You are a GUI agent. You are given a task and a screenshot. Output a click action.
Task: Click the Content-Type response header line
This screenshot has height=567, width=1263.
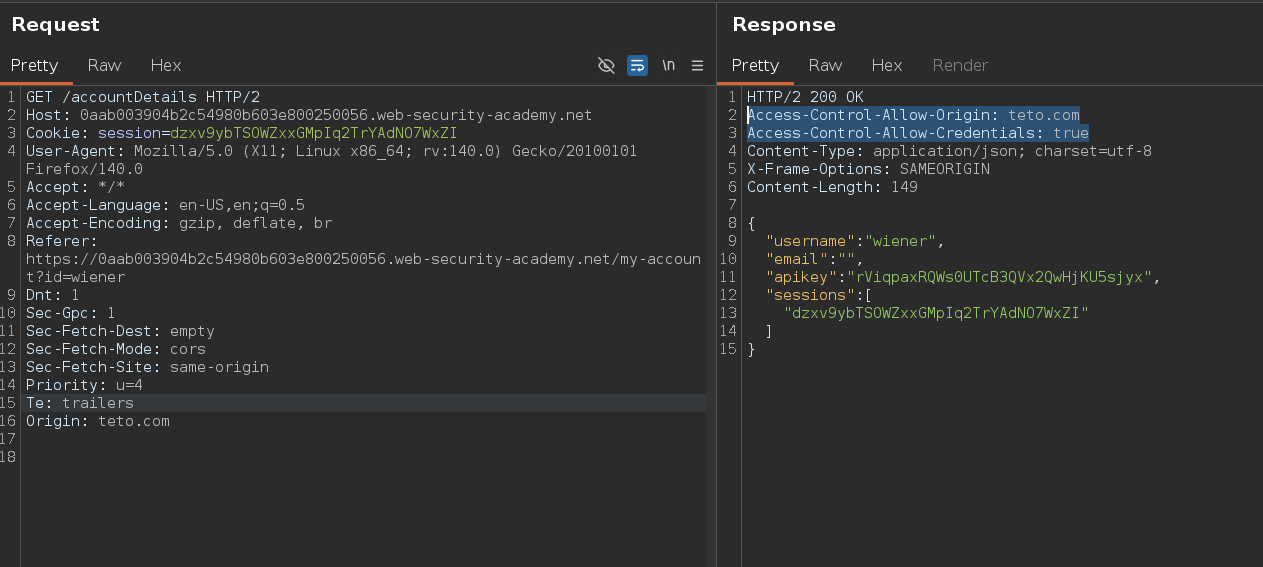[x=949, y=151]
